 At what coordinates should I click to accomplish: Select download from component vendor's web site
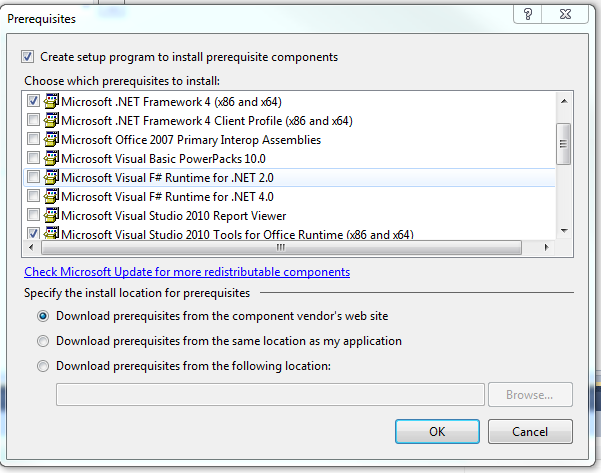[x=43, y=316]
